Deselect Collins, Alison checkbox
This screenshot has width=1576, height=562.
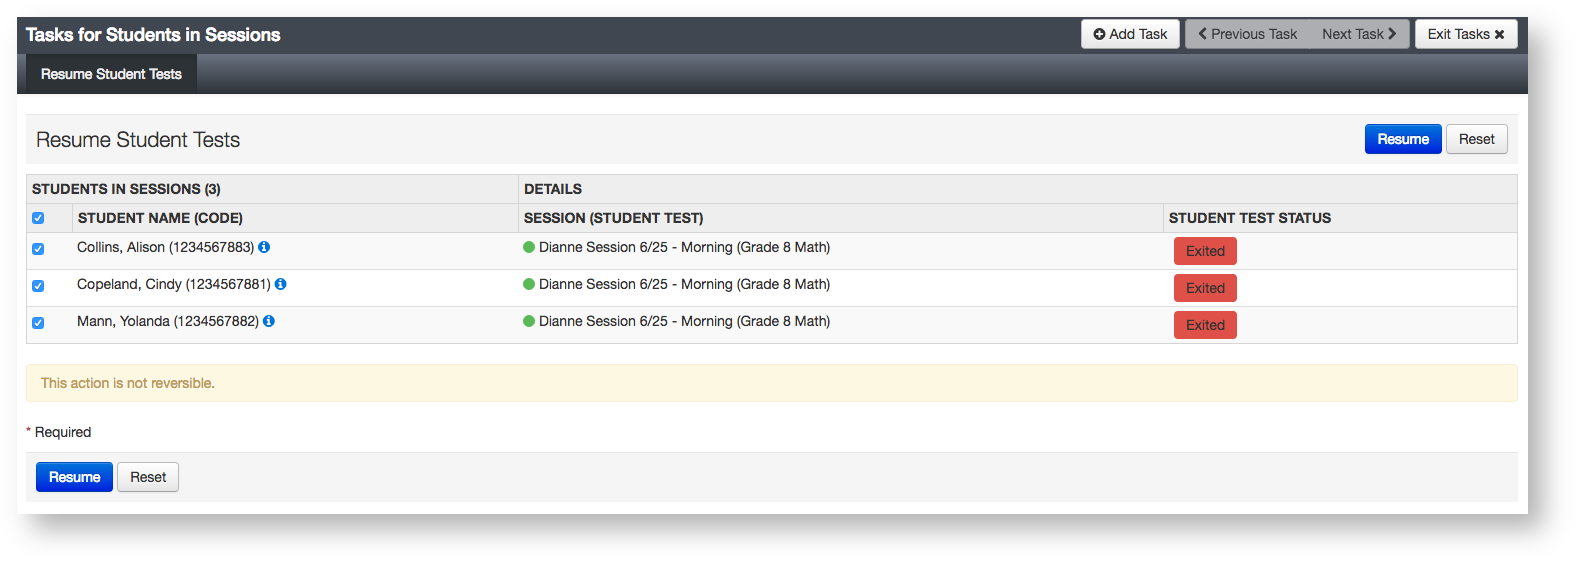tap(38, 249)
